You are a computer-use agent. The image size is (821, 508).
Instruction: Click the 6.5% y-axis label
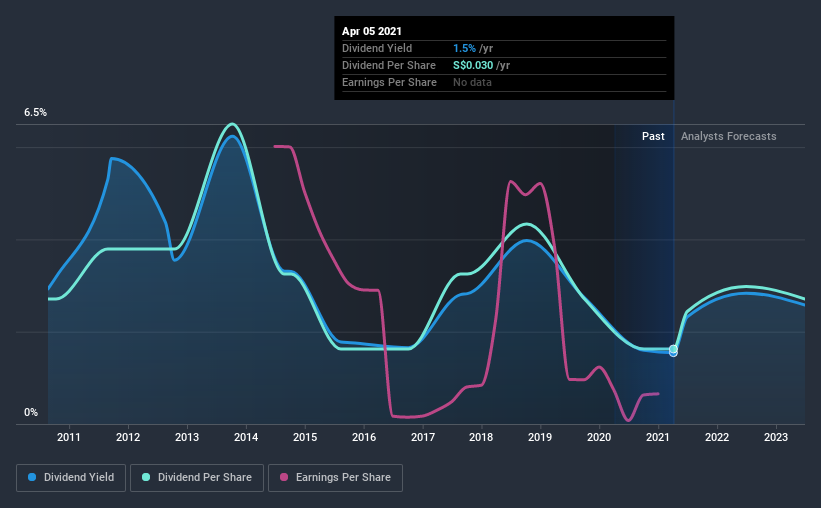pos(35,113)
